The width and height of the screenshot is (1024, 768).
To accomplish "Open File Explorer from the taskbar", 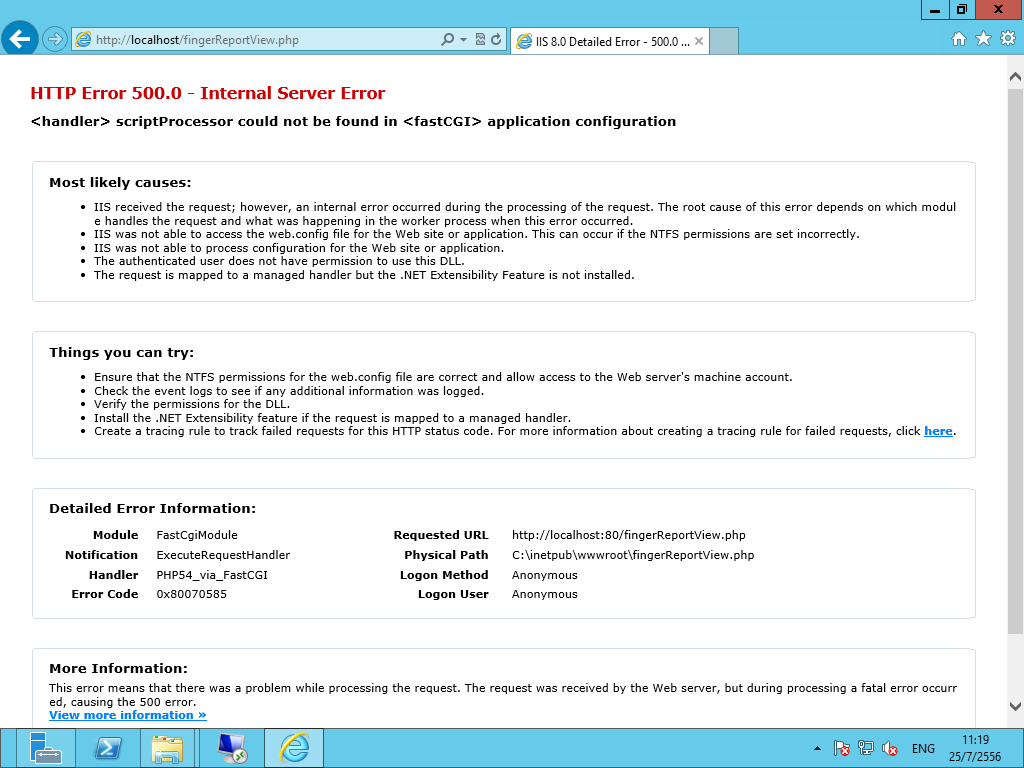I will click(x=168, y=748).
